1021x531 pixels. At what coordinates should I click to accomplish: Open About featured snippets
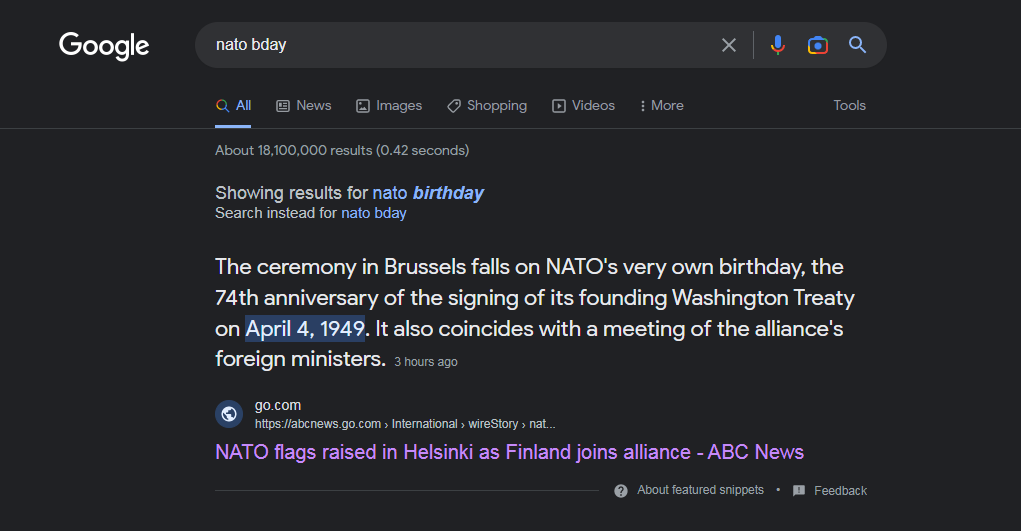(x=700, y=490)
